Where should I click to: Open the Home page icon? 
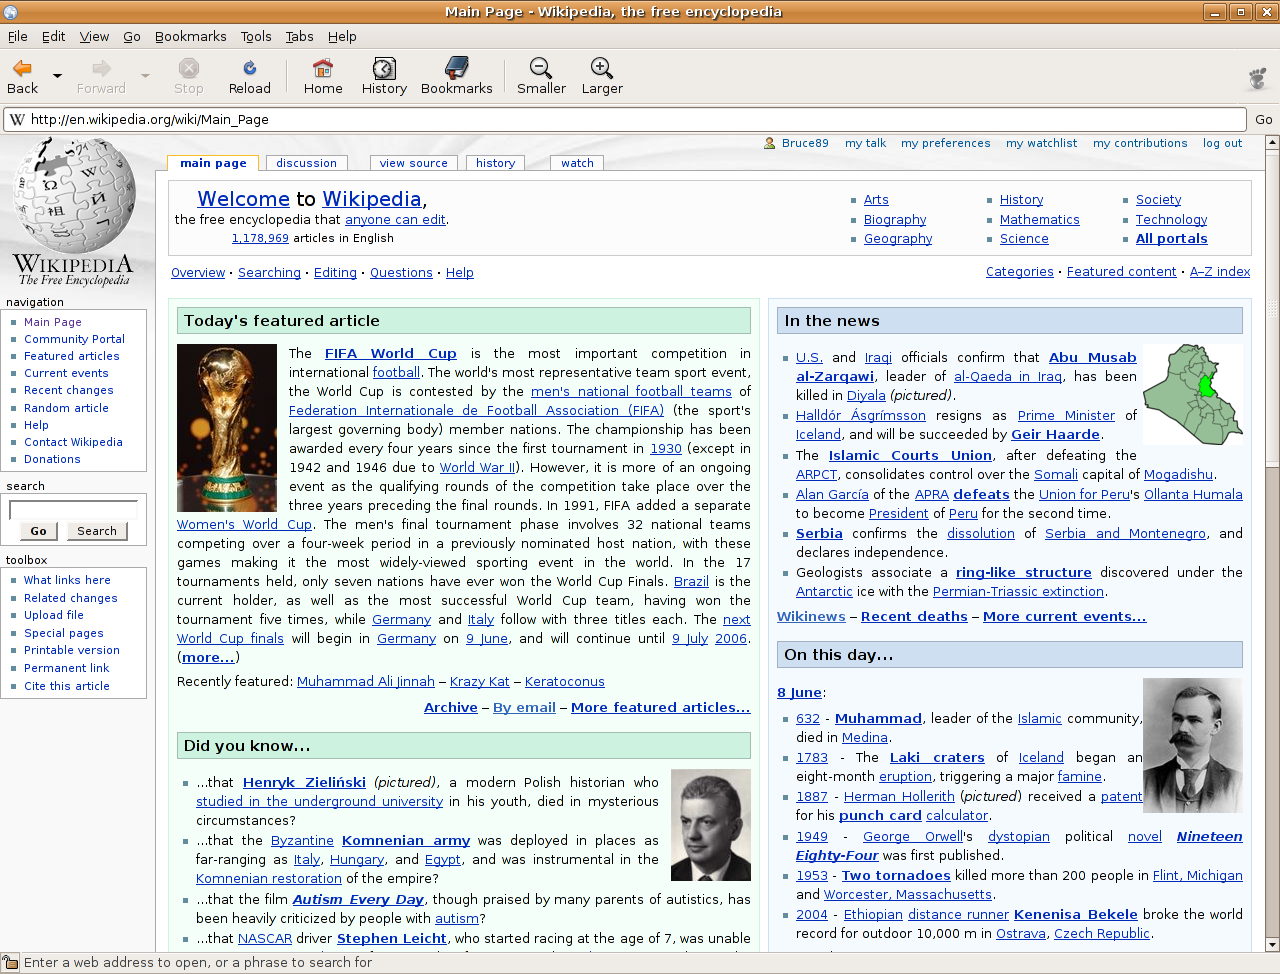323,68
